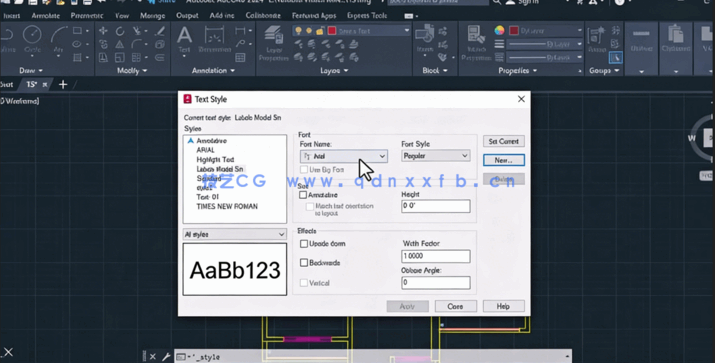The height and width of the screenshot is (363, 715).
Task: Insert a Table from Annotation panel
Action: pos(240,57)
